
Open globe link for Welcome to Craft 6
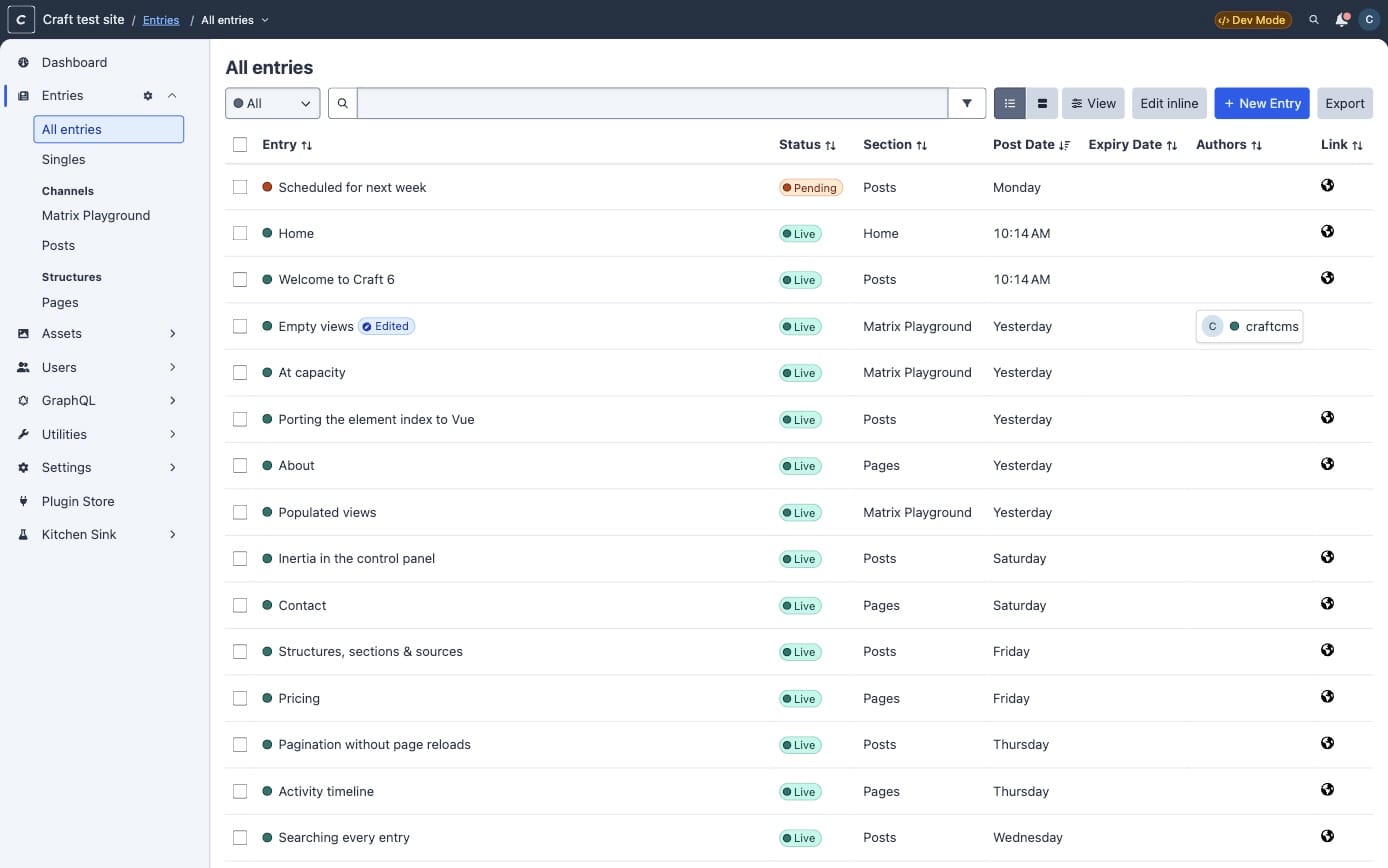click(x=1327, y=278)
